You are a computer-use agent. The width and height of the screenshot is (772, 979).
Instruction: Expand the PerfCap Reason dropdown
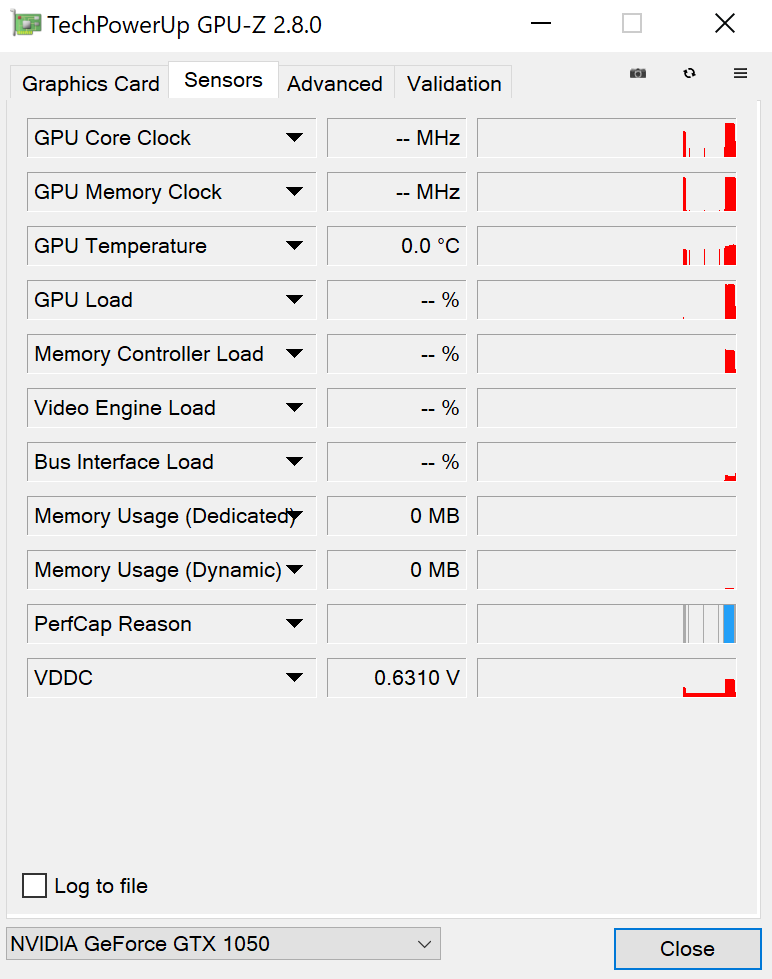point(294,624)
